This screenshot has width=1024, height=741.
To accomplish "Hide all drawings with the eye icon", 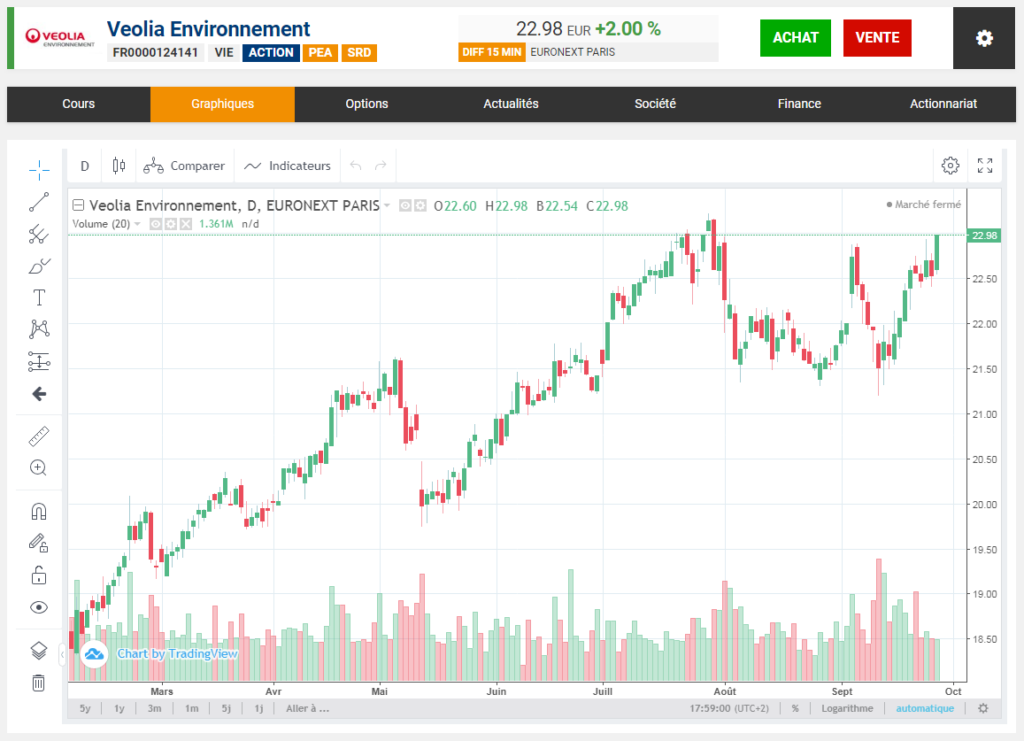I will point(38,607).
